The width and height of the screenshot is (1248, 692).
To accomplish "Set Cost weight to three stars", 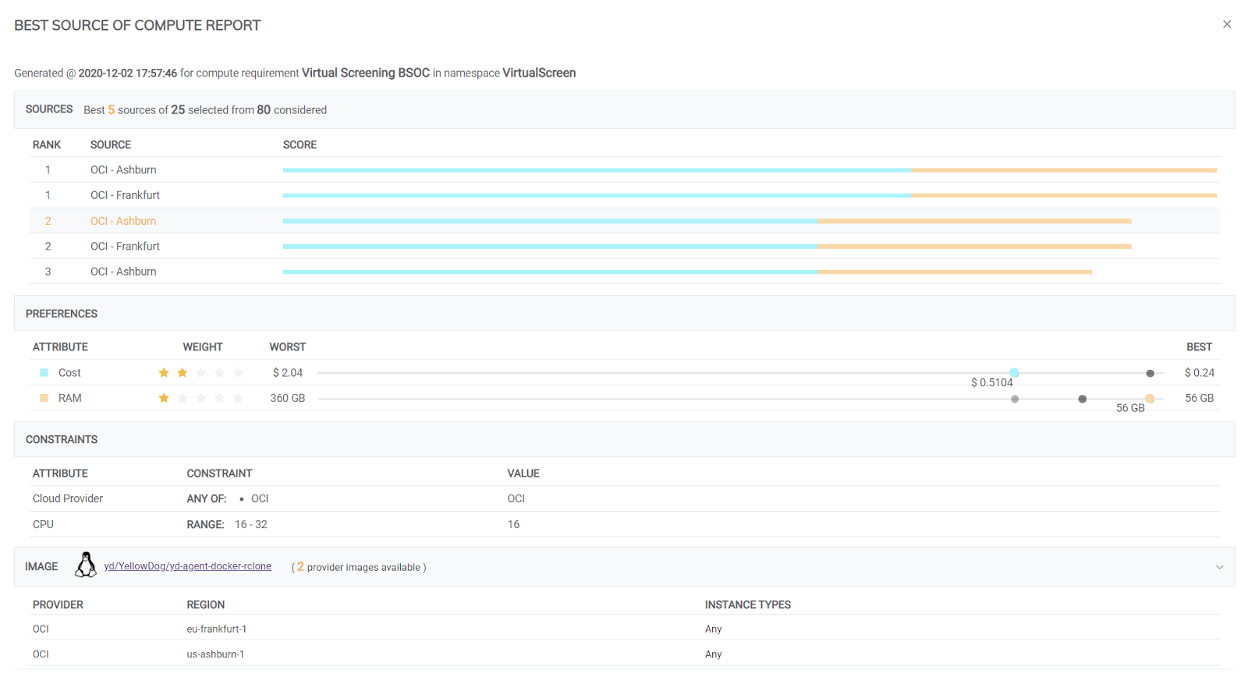I will (201, 373).
